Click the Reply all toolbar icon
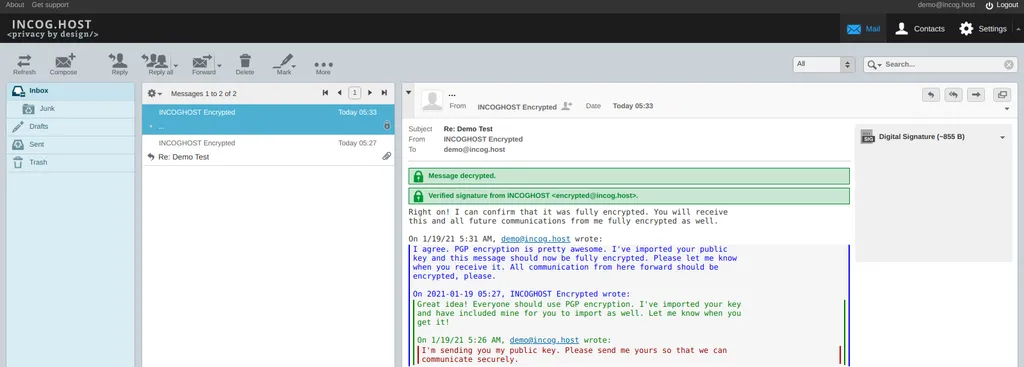The height and width of the screenshot is (367, 1024). [157, 65]
